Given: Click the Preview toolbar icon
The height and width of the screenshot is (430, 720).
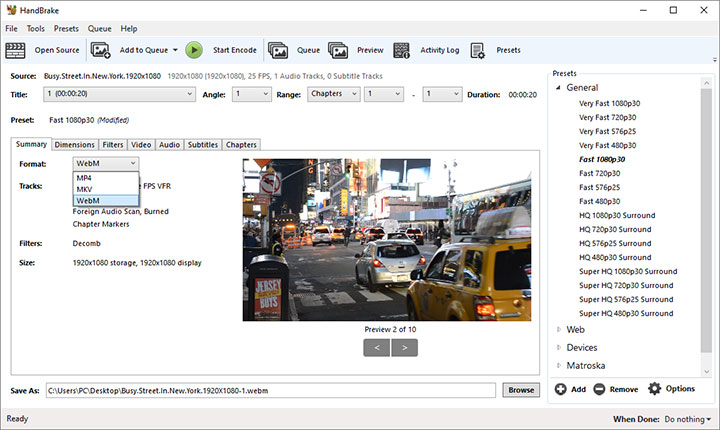Looking at the screenshot, I should [x=338, y=49].
